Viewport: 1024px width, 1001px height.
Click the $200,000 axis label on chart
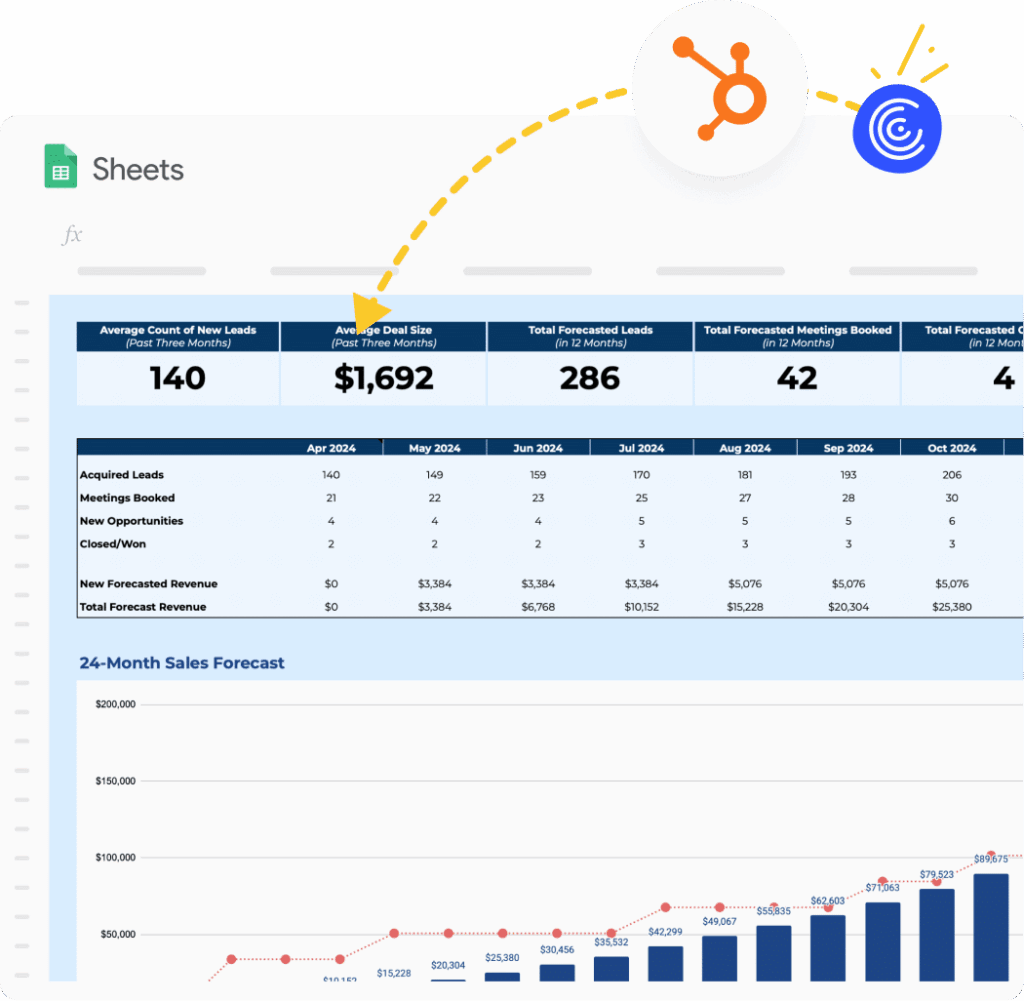click(x=116, y=705)
